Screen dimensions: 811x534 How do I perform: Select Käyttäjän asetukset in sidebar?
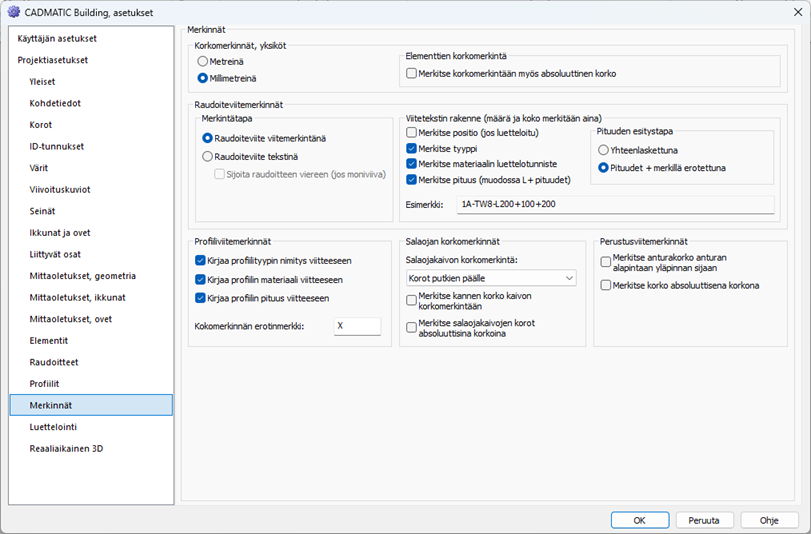tap(57, 38)
